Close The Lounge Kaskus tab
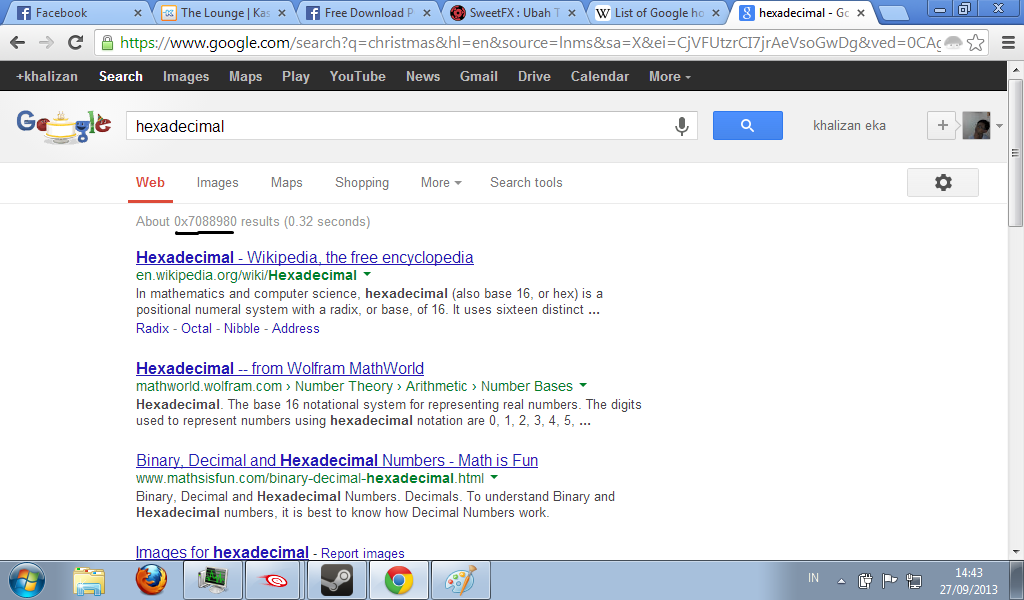 click(x=281, y=13)
